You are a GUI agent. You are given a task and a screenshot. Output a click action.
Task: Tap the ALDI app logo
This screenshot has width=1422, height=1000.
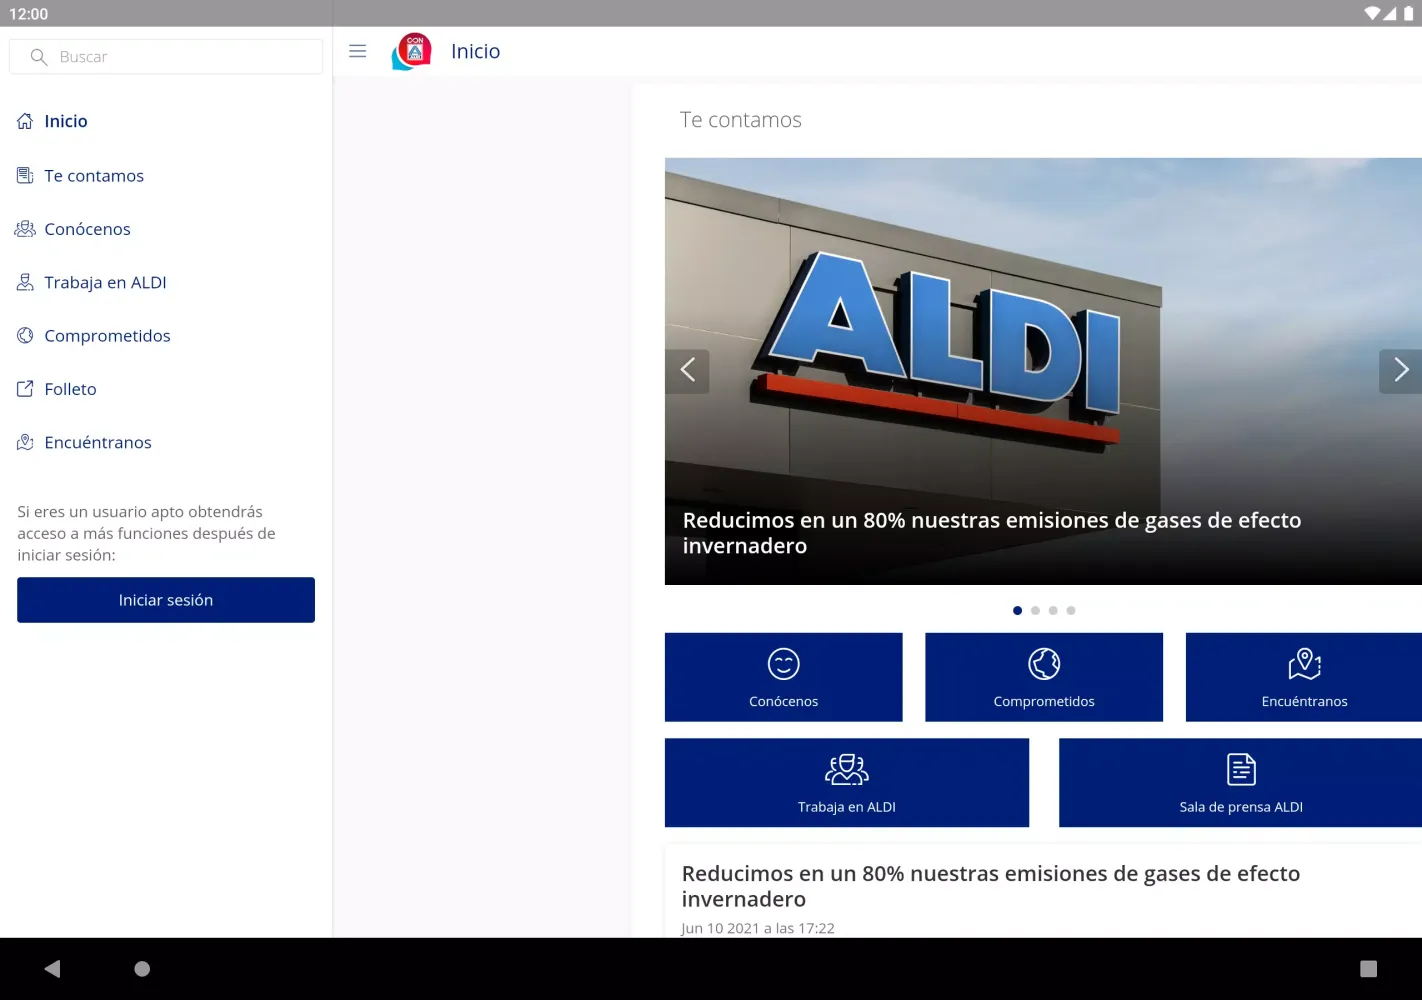(411, 52)
